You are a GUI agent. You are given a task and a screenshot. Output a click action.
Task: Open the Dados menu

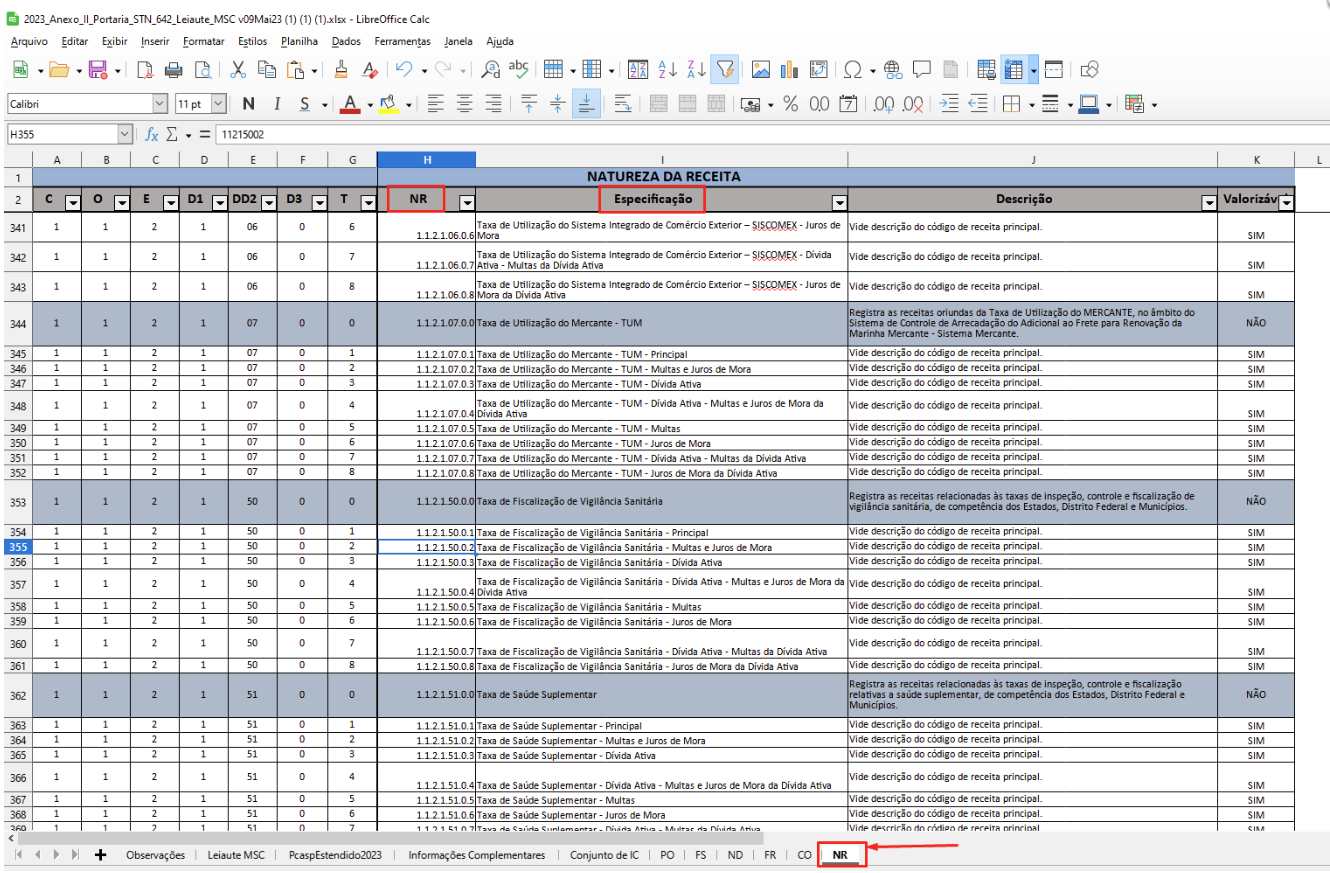(346, 41)
